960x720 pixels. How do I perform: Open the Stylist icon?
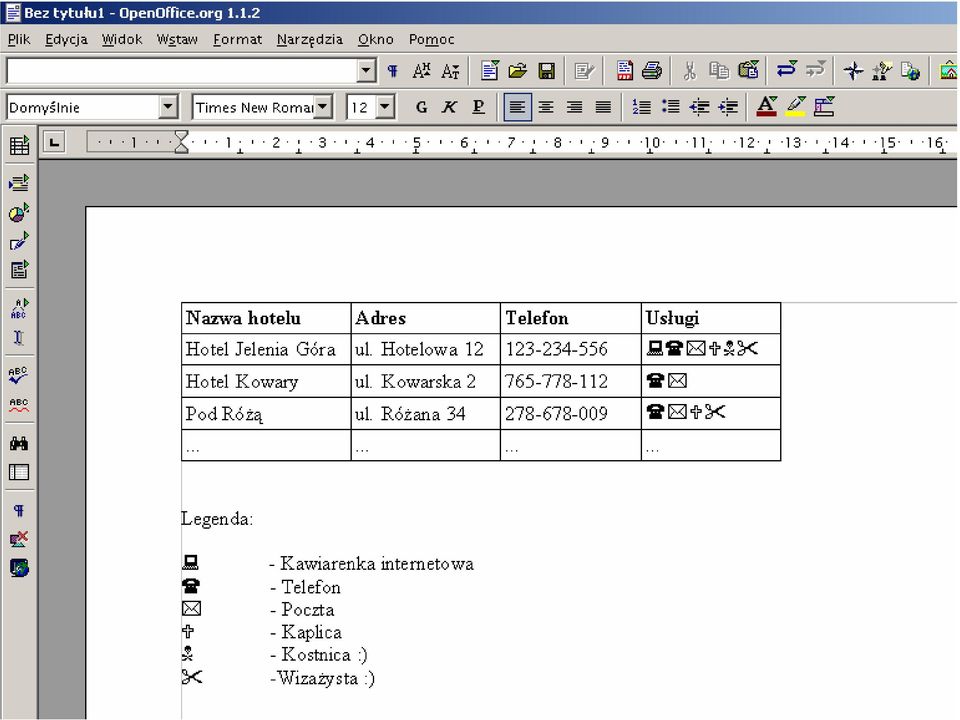point(882,71)
